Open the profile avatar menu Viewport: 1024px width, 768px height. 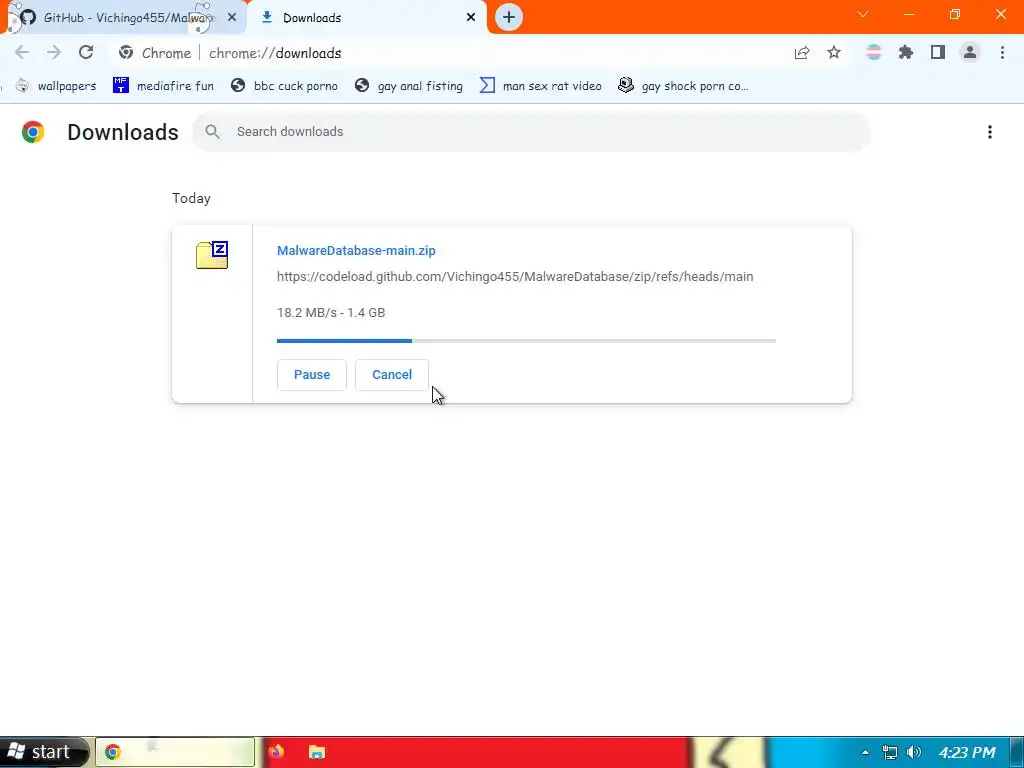pyautogui.click(x=970, y=53)
